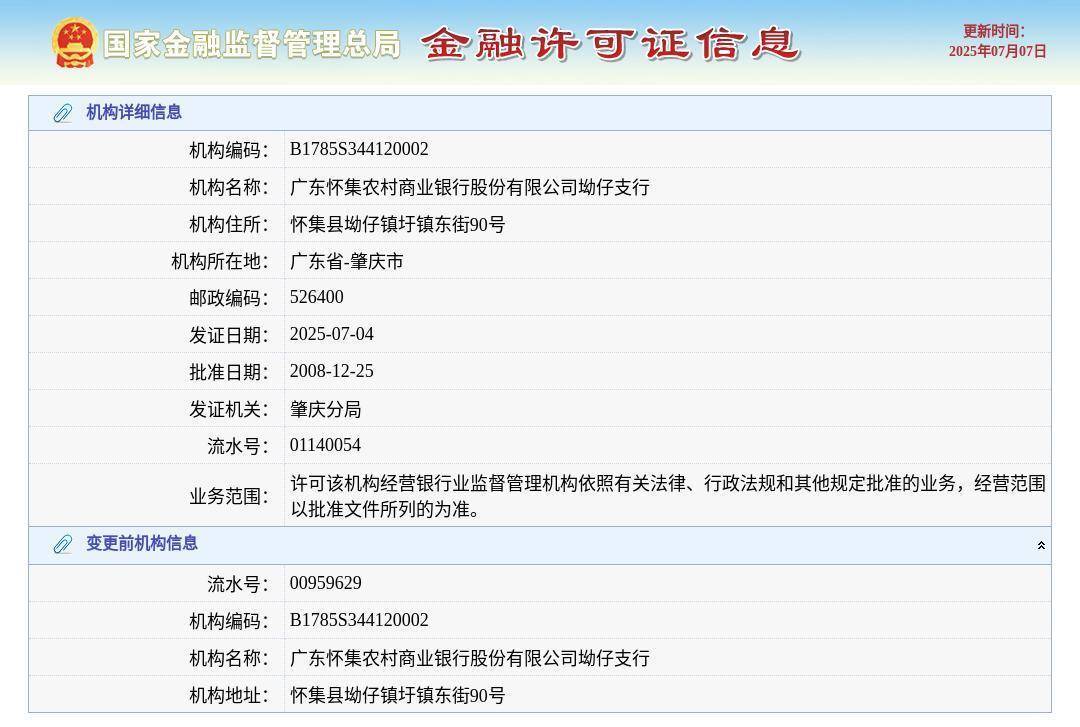Click the paperclip icon beside 机构详细信息

coord(64,112)
